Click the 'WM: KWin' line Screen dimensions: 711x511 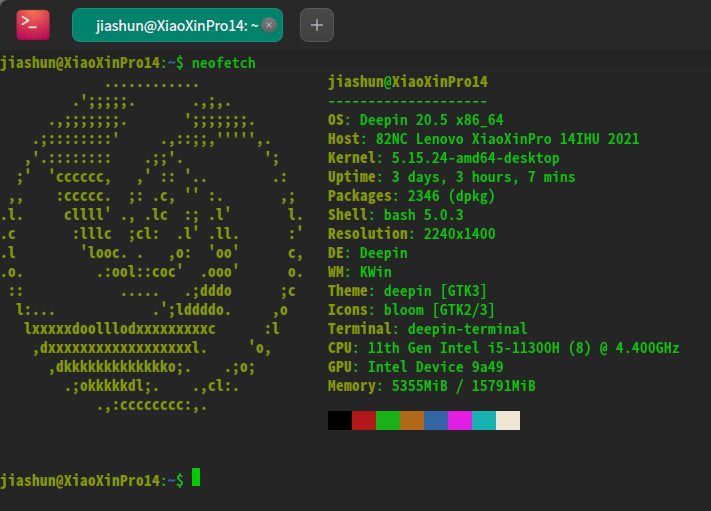(x=360, y=273)
